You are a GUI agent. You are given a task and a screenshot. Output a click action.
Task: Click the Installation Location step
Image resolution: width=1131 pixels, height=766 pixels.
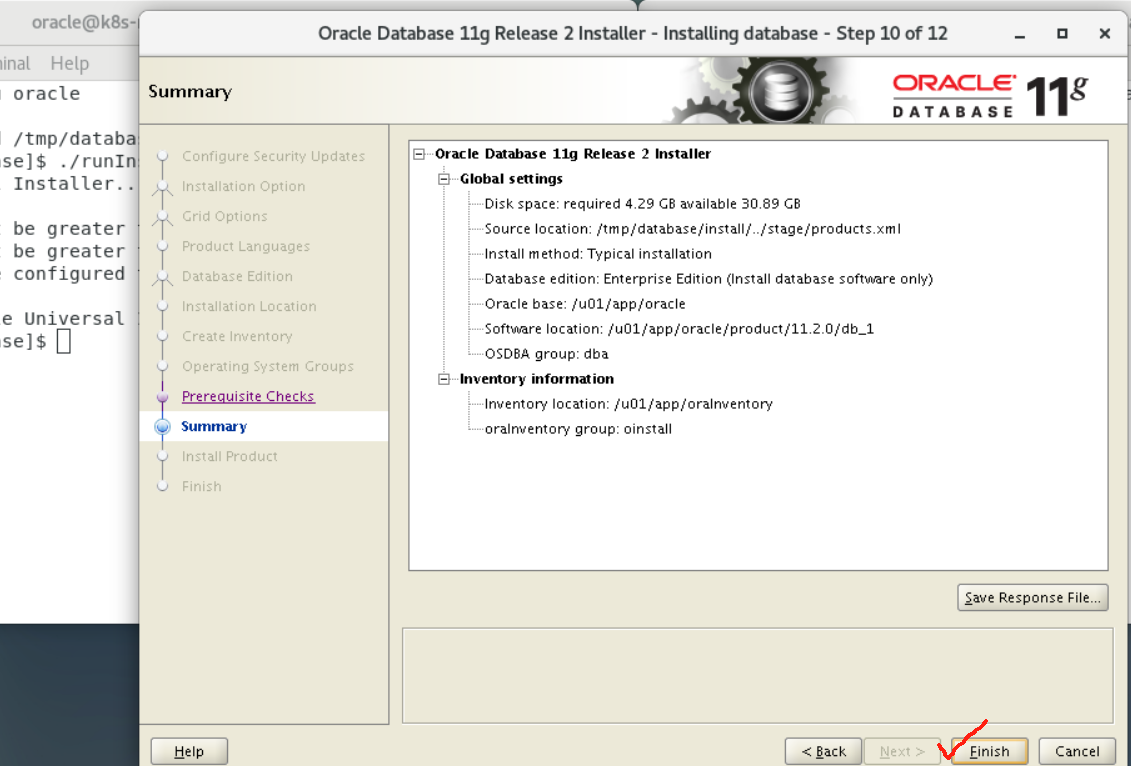pyautogui.click(x=249, y=306)
